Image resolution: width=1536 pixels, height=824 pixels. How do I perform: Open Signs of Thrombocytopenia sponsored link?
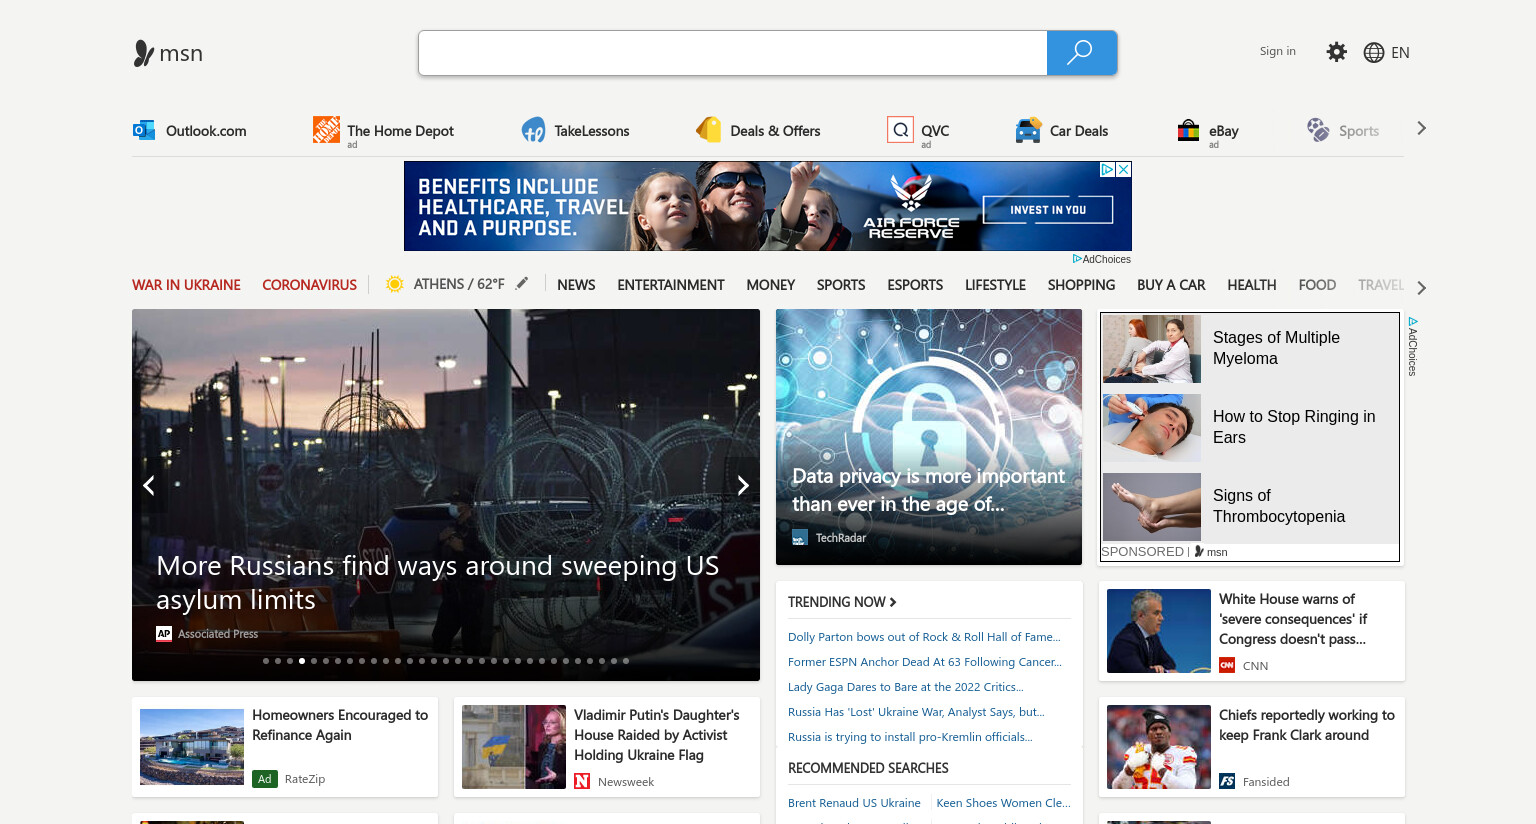(1279, 506)
